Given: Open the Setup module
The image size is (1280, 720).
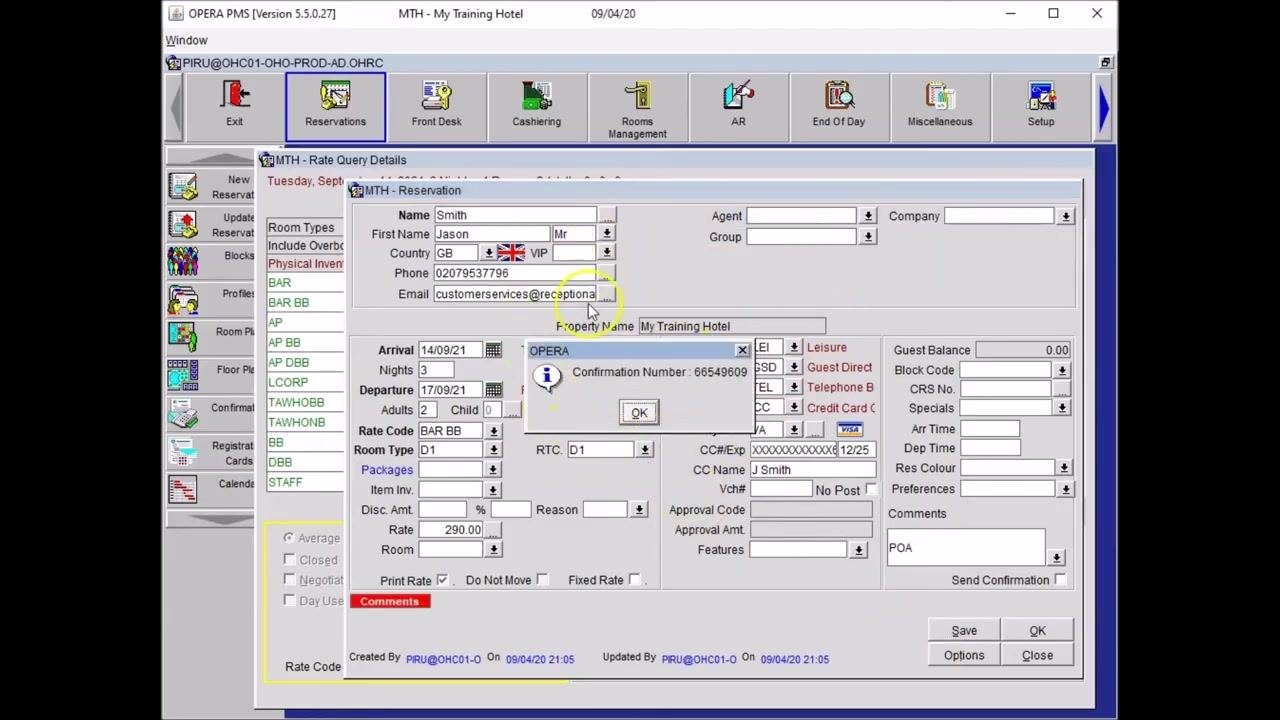Looking at the screenshot, I should 1041,105.
